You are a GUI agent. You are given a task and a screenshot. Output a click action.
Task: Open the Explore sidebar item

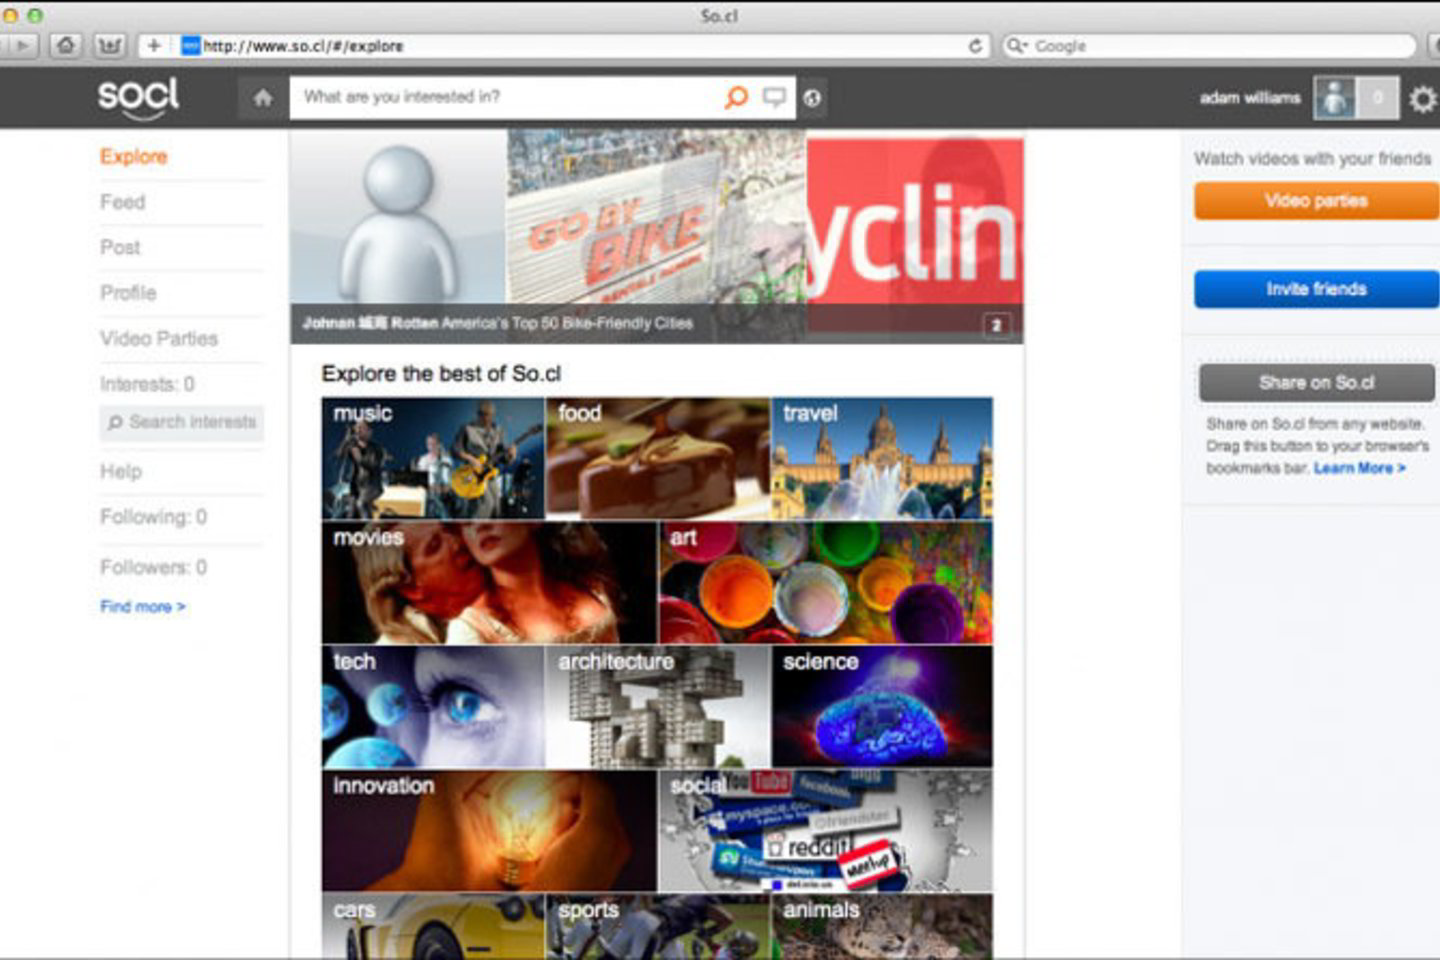pos(134,157)
